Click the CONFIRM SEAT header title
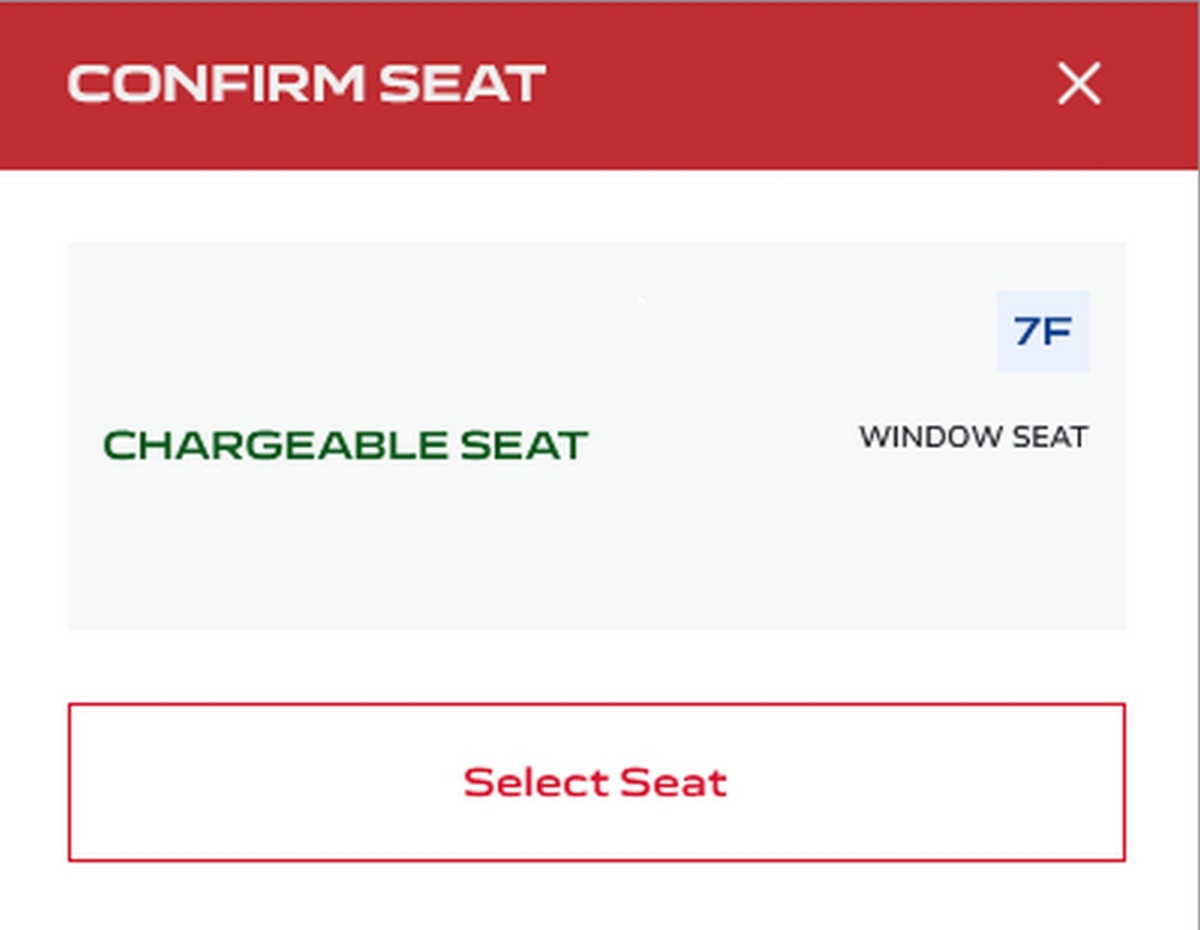 [306, 84]
